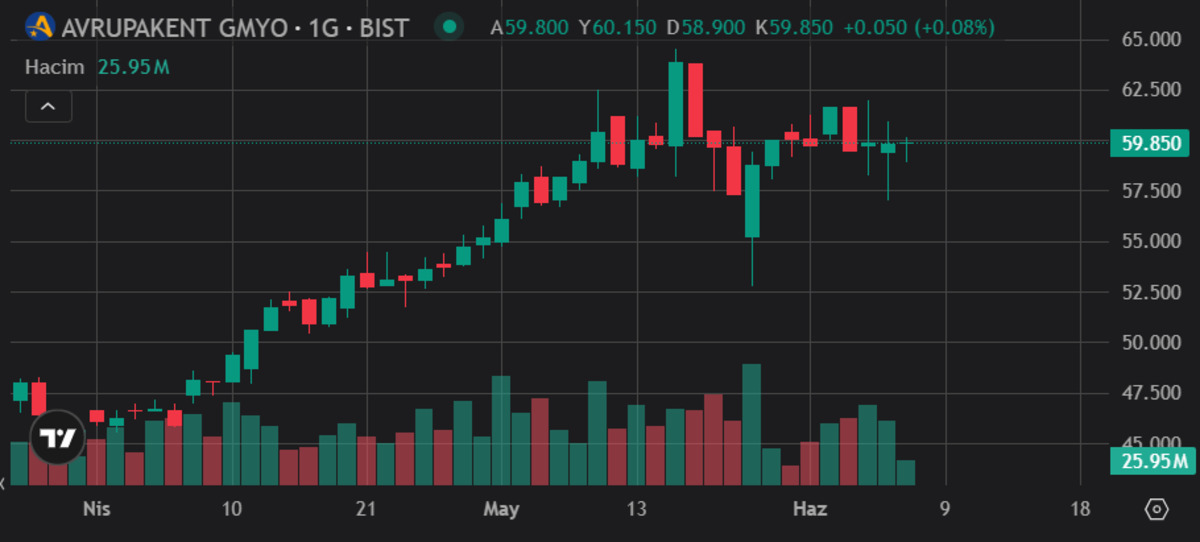
Task: Click the 47.500 price axis label
Action: click(x=1151, y=393)
